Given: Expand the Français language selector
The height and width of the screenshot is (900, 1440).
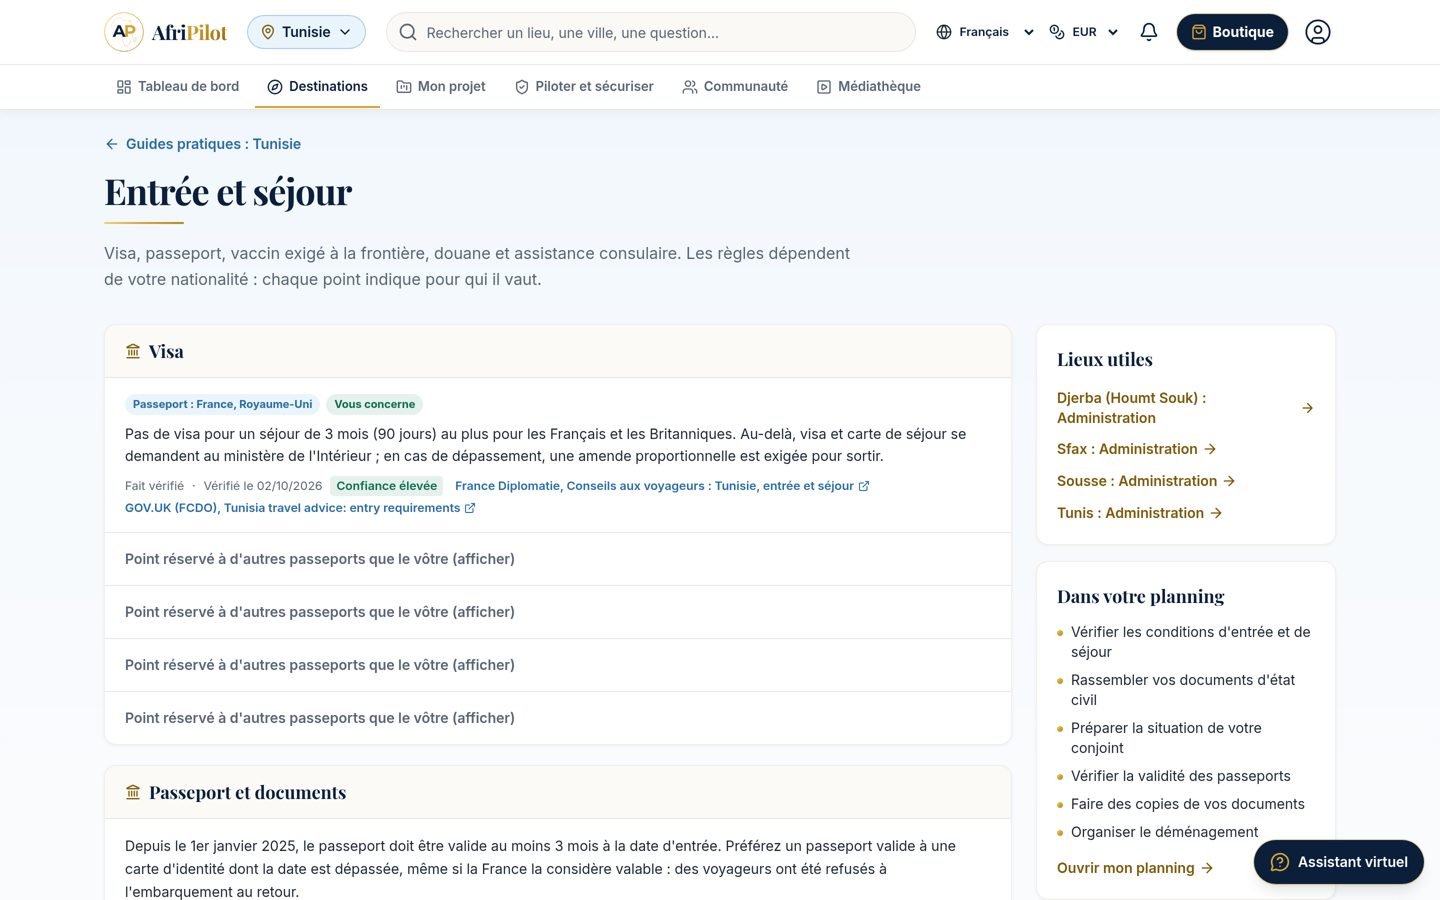Looking at the screenshot, I should (985, 32).
